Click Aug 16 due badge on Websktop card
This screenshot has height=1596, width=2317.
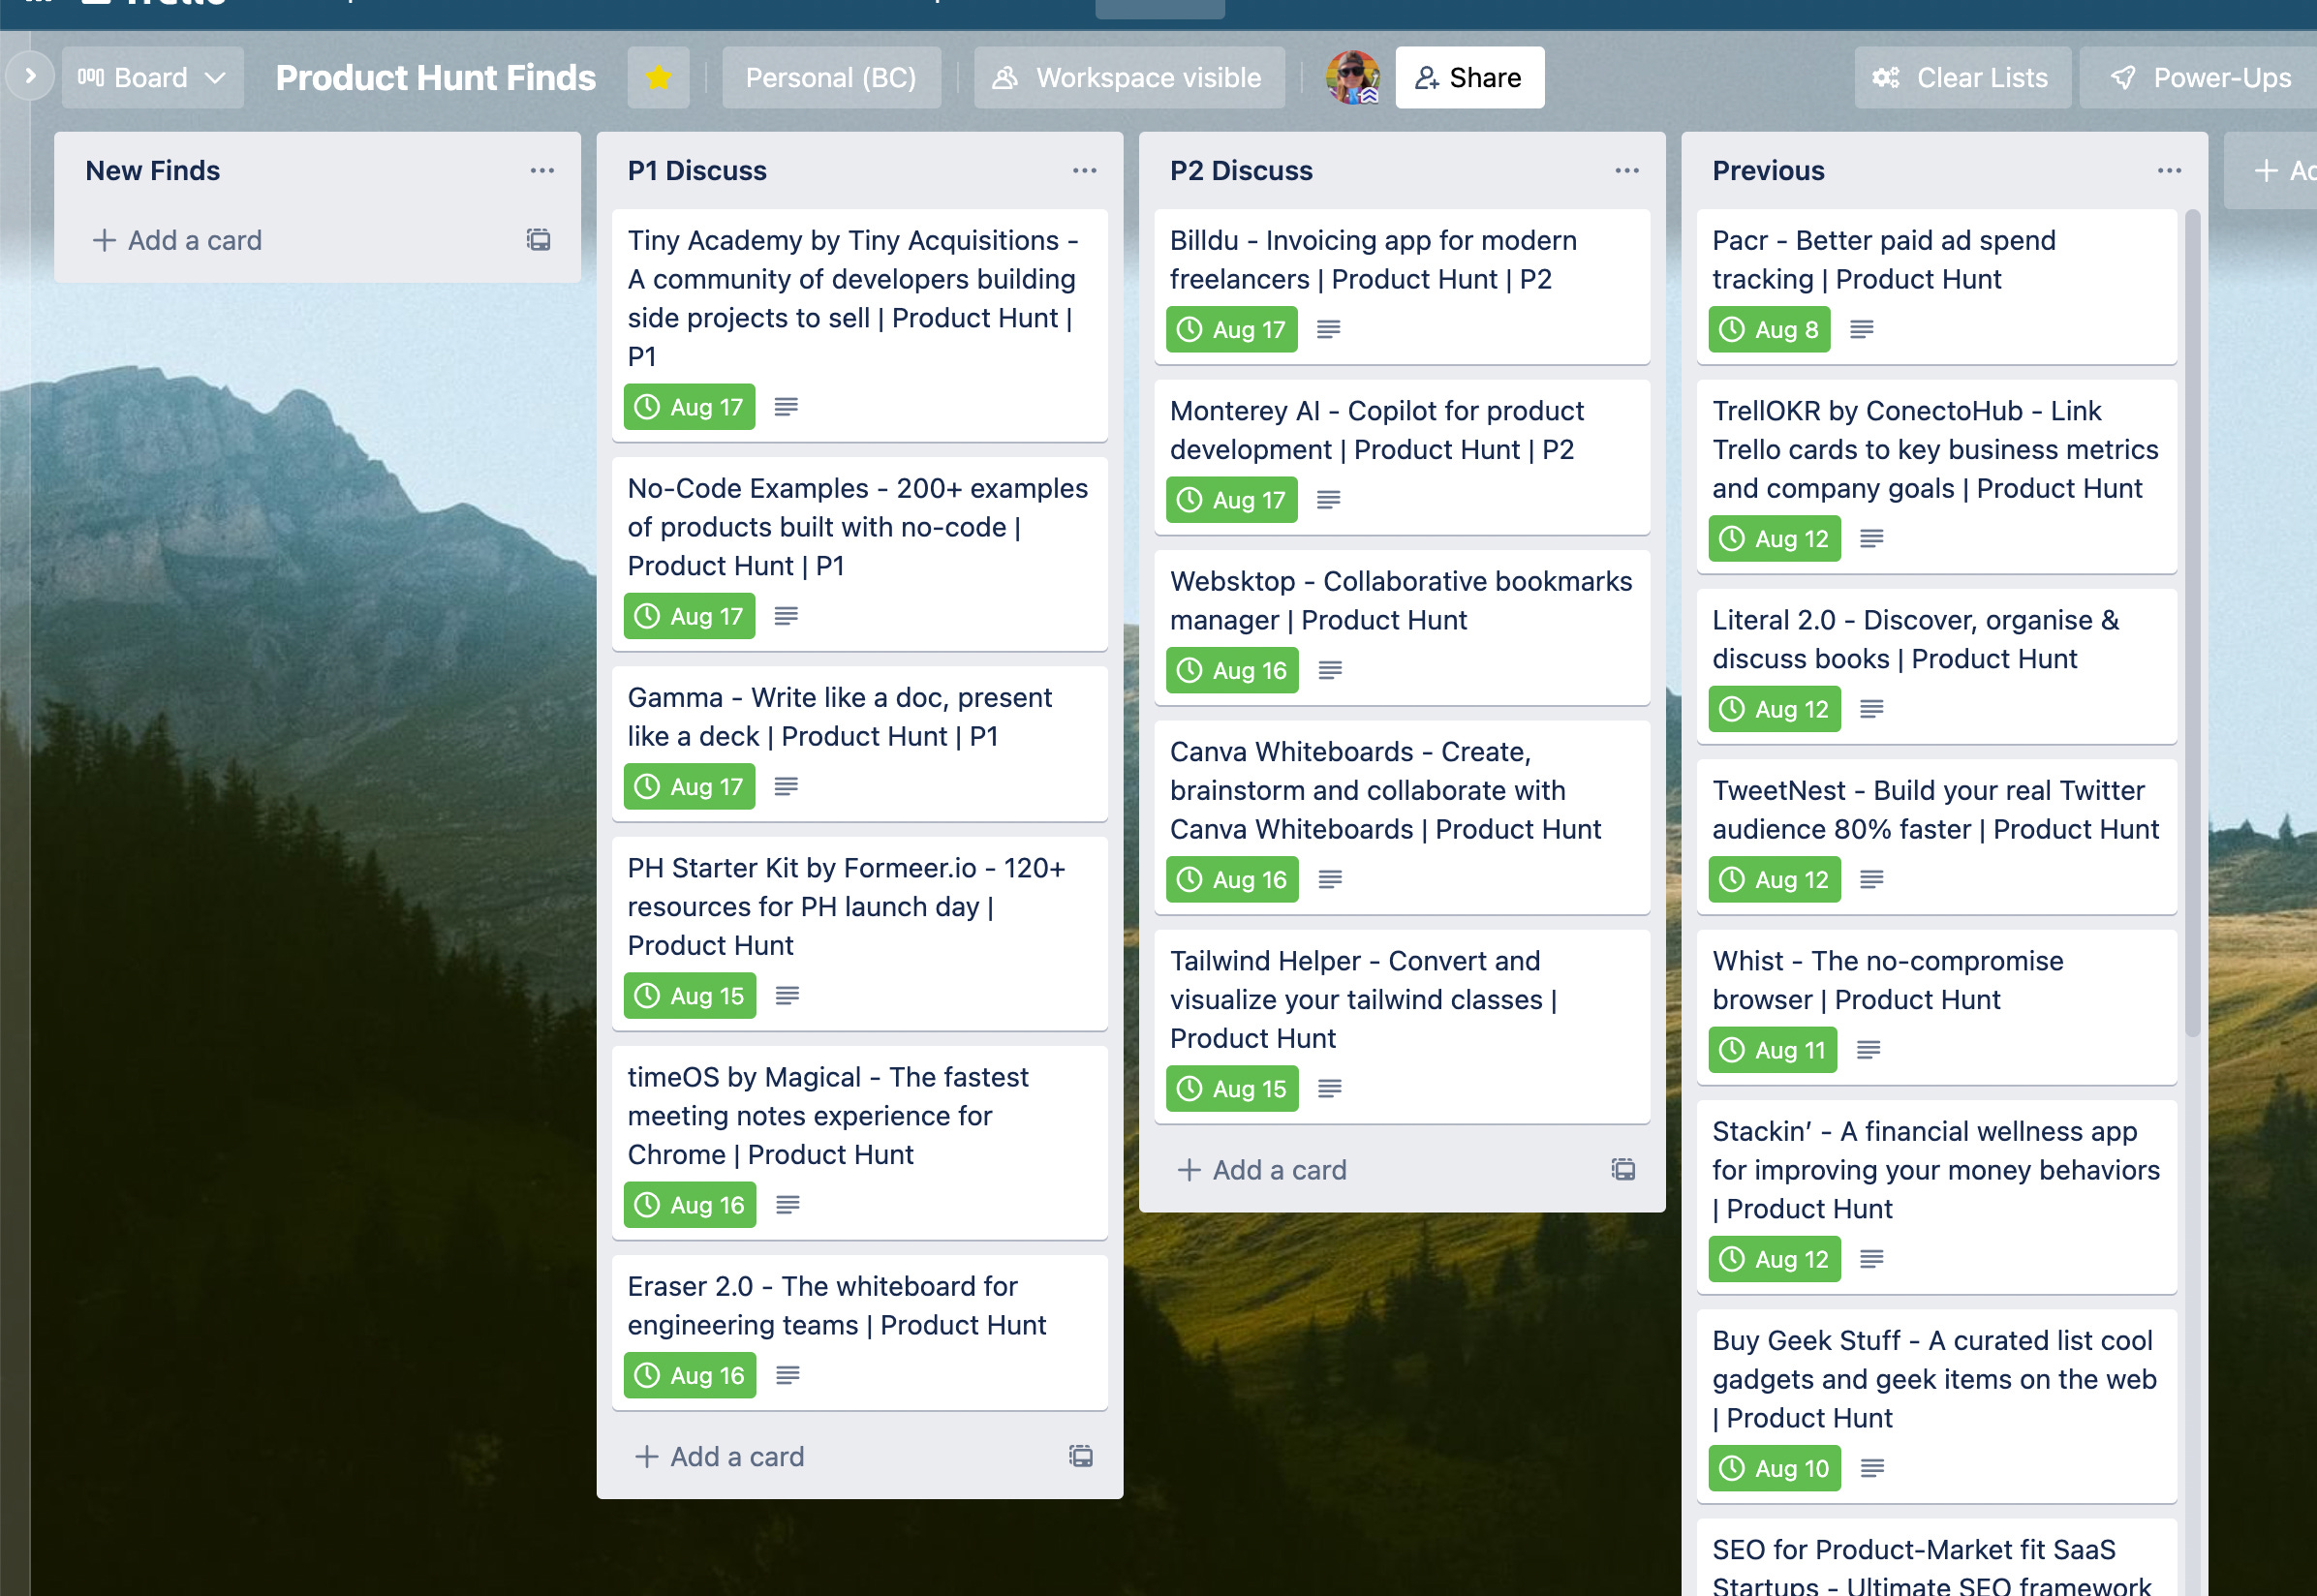(x=1232, y=670)
